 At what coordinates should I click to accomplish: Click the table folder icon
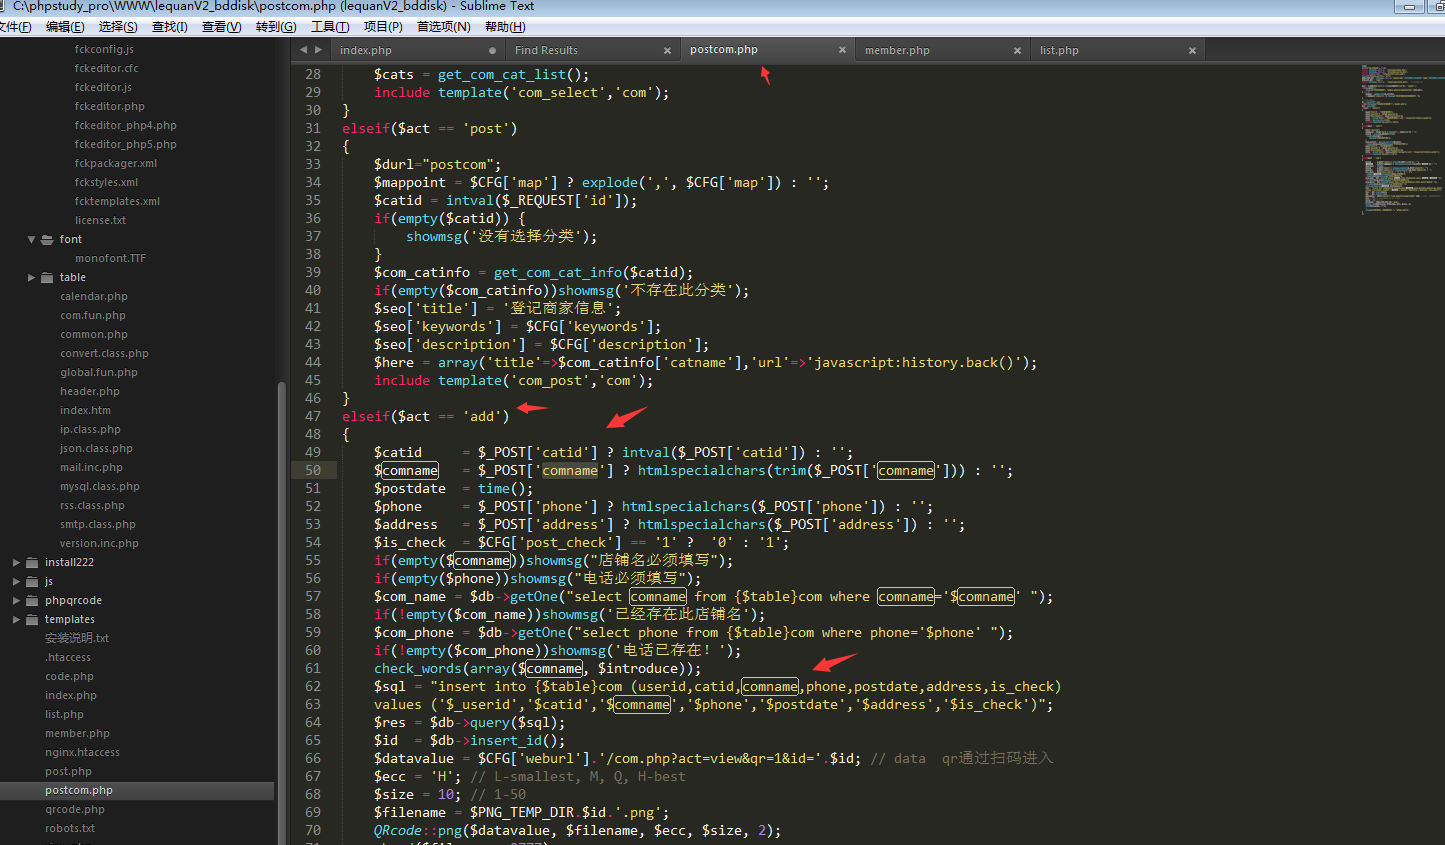click(x=47, y=278)
